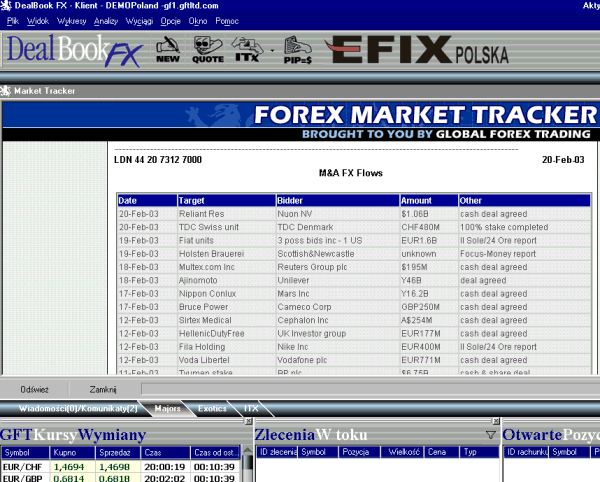Open the Wyciągi menu

click(139, 21)
